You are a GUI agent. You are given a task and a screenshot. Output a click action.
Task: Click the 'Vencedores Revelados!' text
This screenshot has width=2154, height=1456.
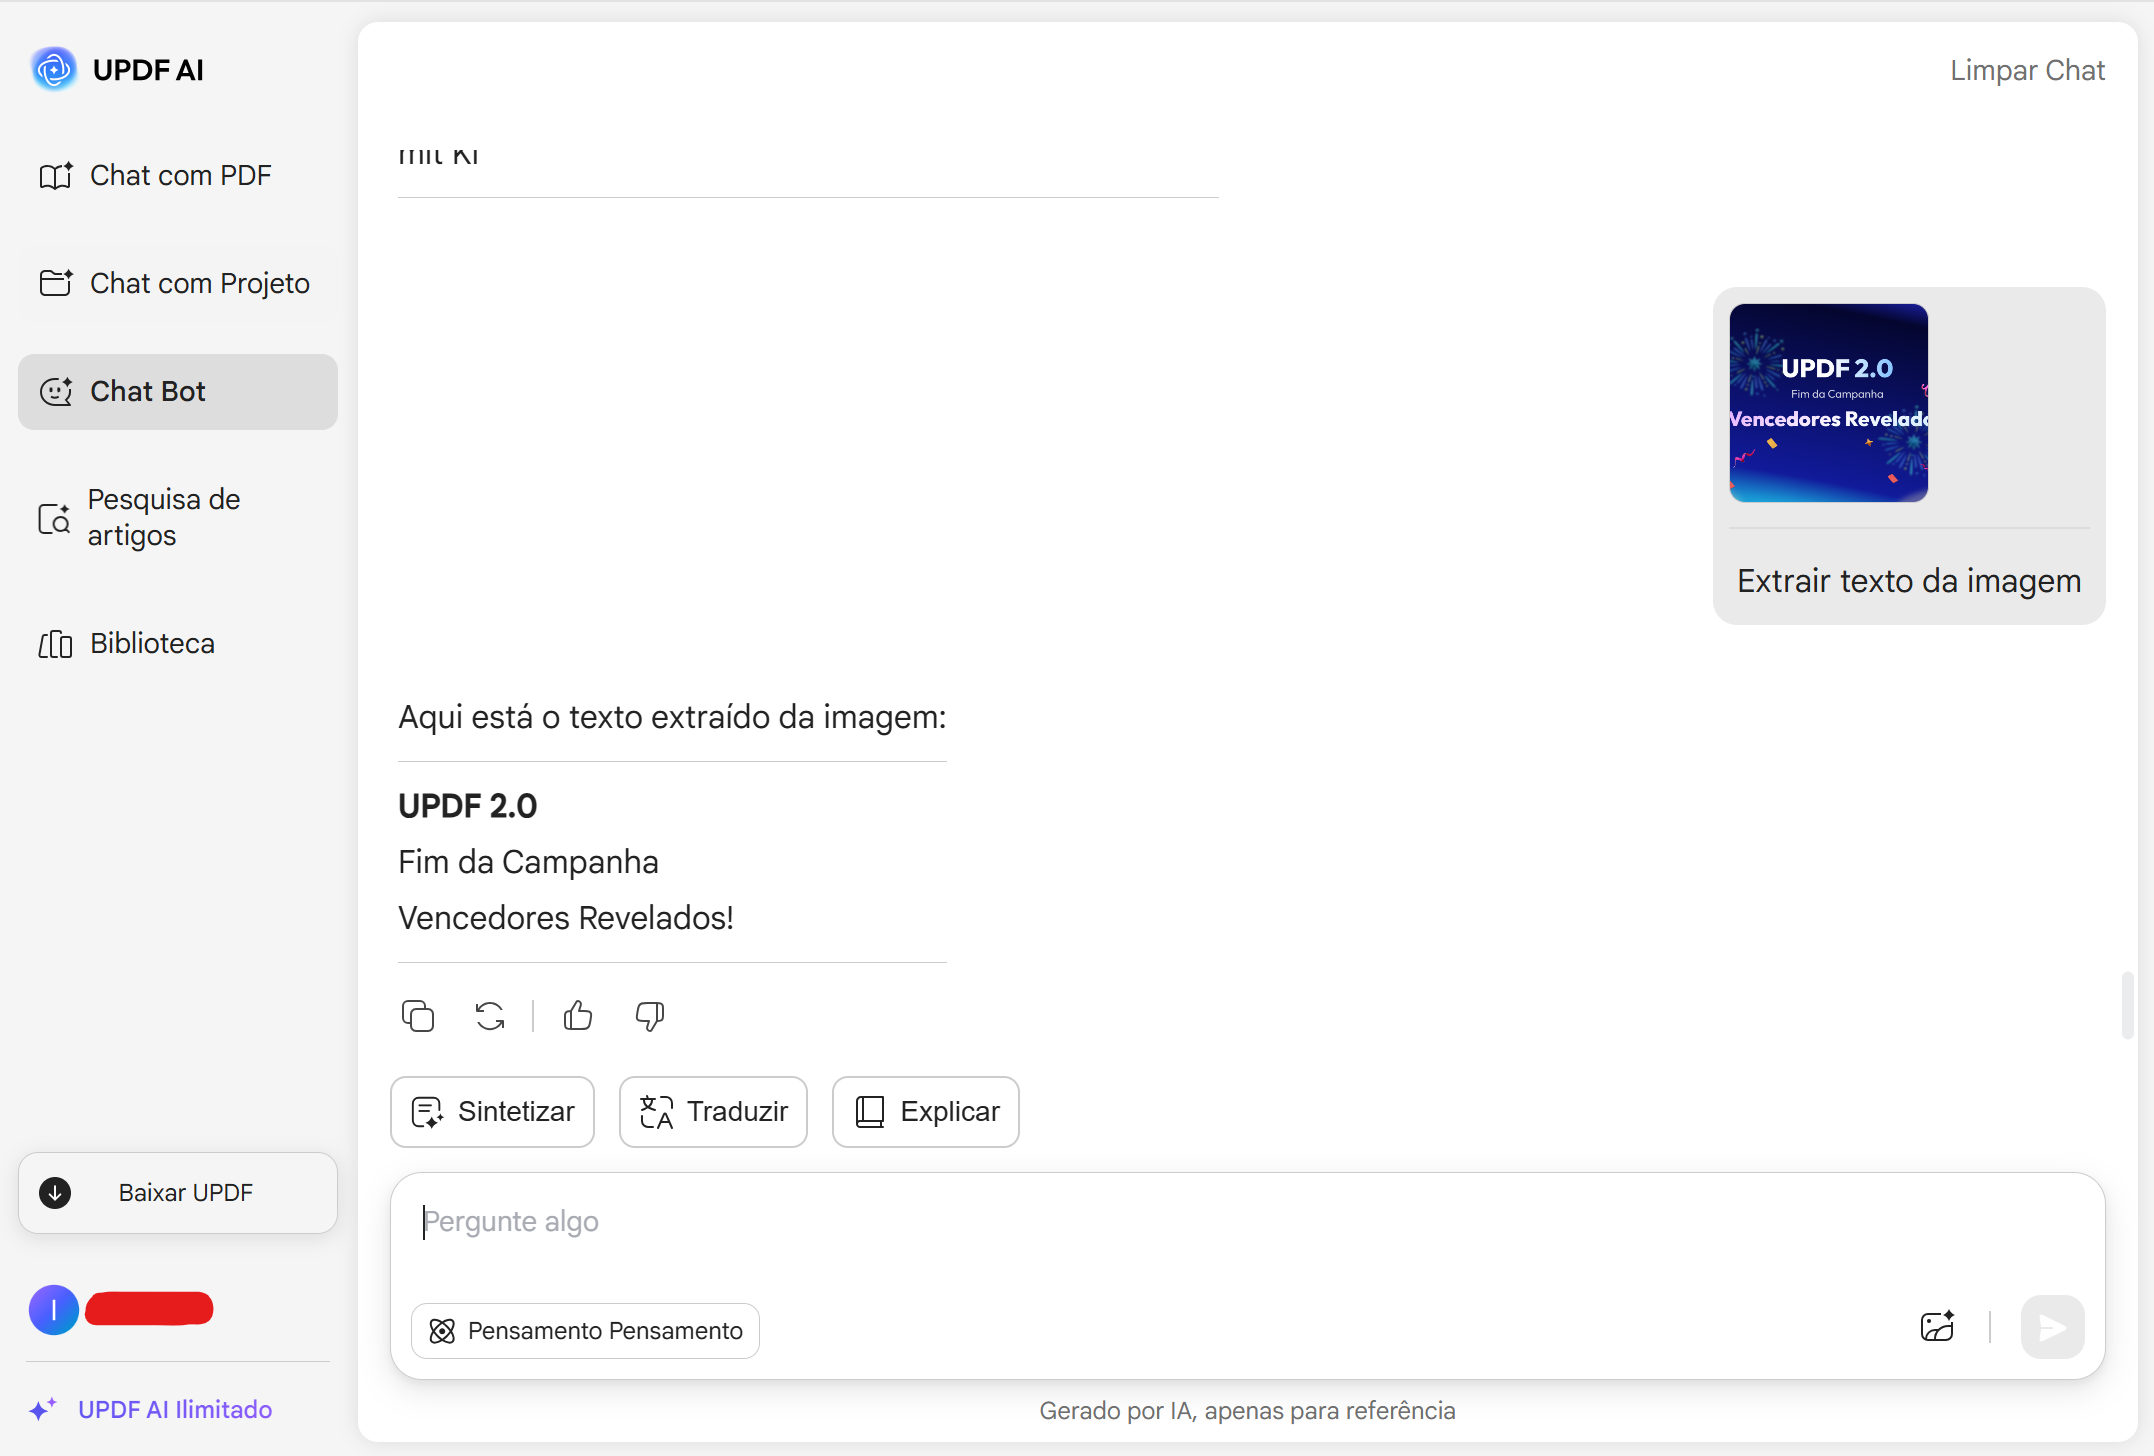[566, 918]
